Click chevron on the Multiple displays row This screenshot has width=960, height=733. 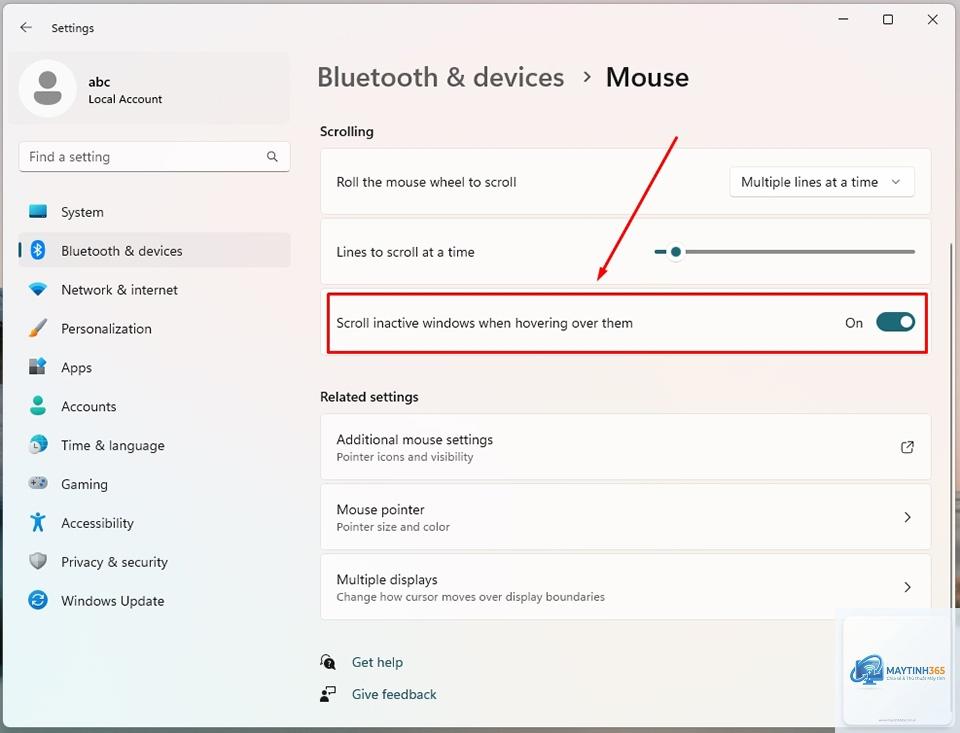click(907, 587)
